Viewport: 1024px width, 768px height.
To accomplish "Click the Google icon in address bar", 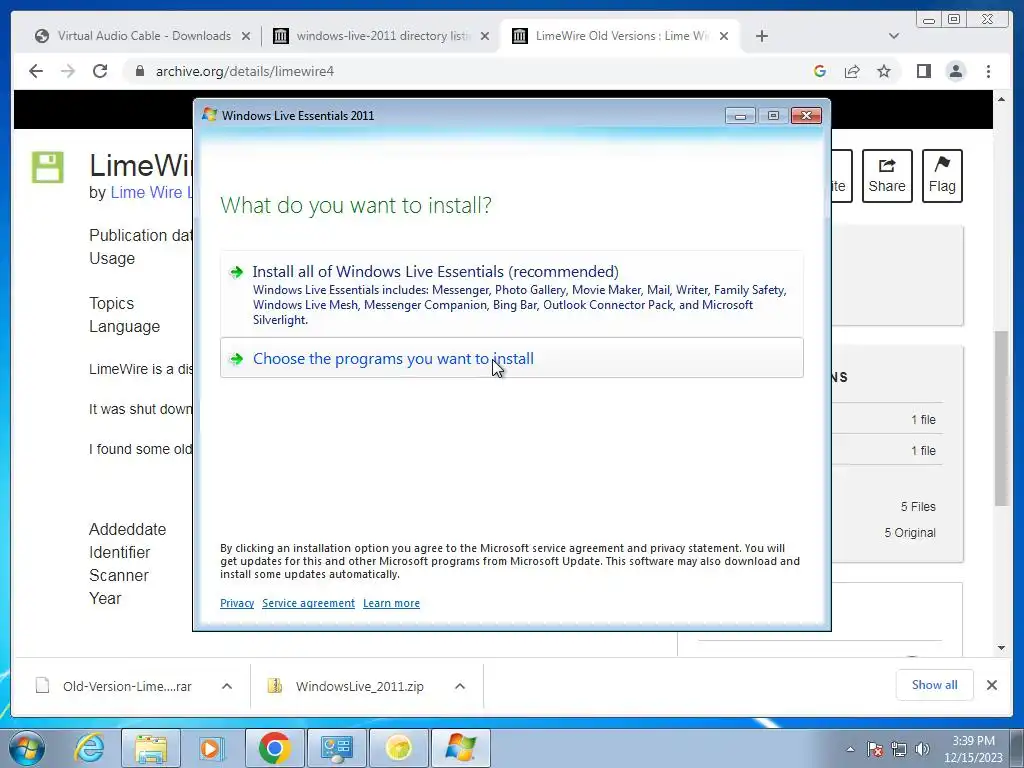I will tap(820, 71).
